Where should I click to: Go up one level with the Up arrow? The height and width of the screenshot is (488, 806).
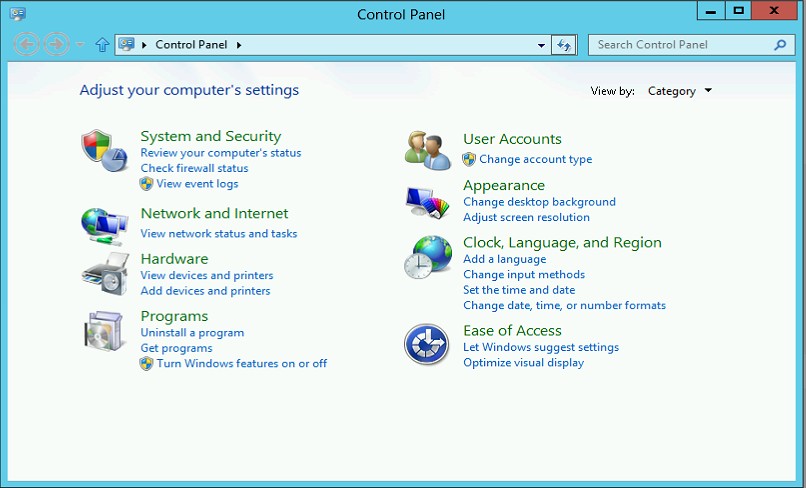102,45
